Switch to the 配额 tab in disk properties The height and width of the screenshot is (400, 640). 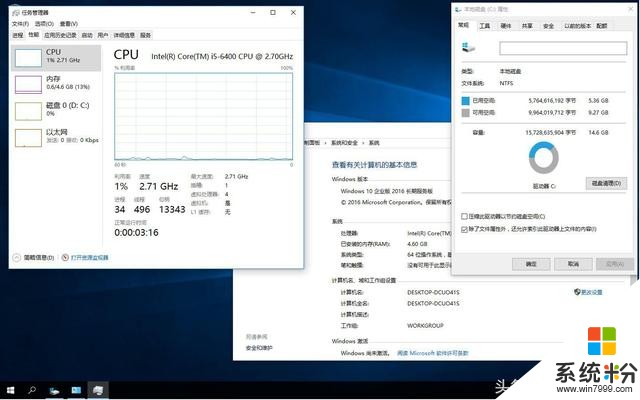(602, 26)
